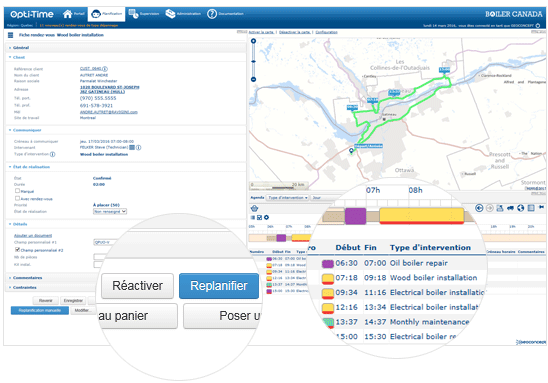
Task: Open the Non renseigné dropdown
Action: click(x=110, y=211)
